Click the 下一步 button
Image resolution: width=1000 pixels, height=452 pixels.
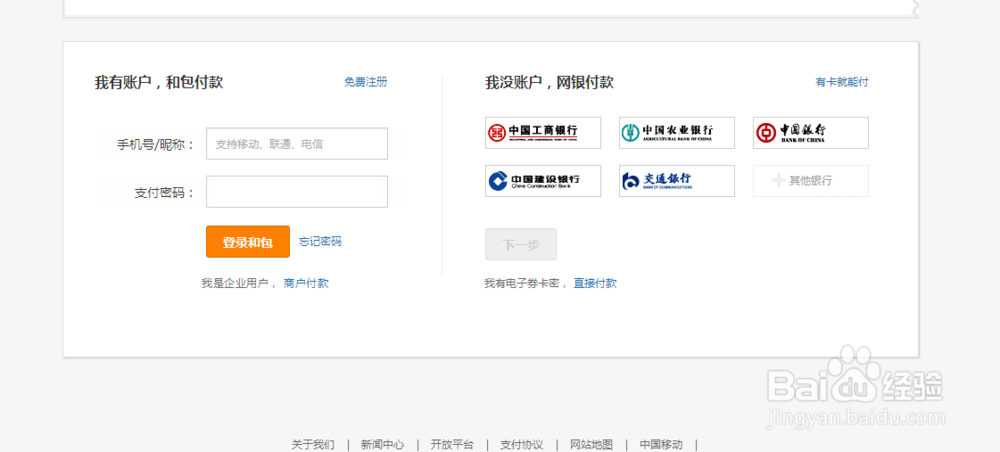(521, 244)
